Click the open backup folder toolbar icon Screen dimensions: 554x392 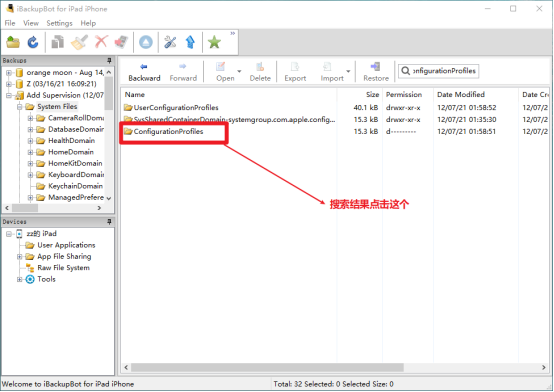(x=13, y=42)
